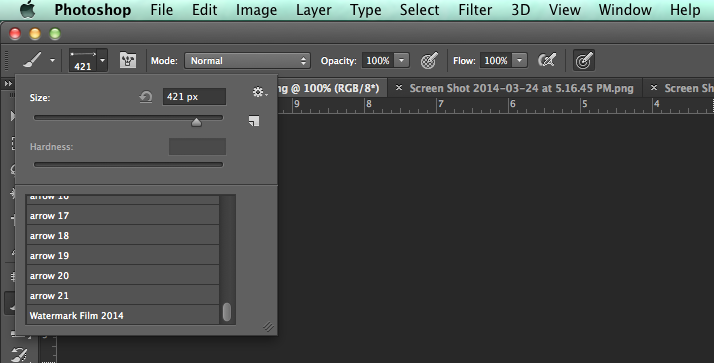Toggle pressure for size icon
The width and height of the screenshot is (714, 363).
584,60
